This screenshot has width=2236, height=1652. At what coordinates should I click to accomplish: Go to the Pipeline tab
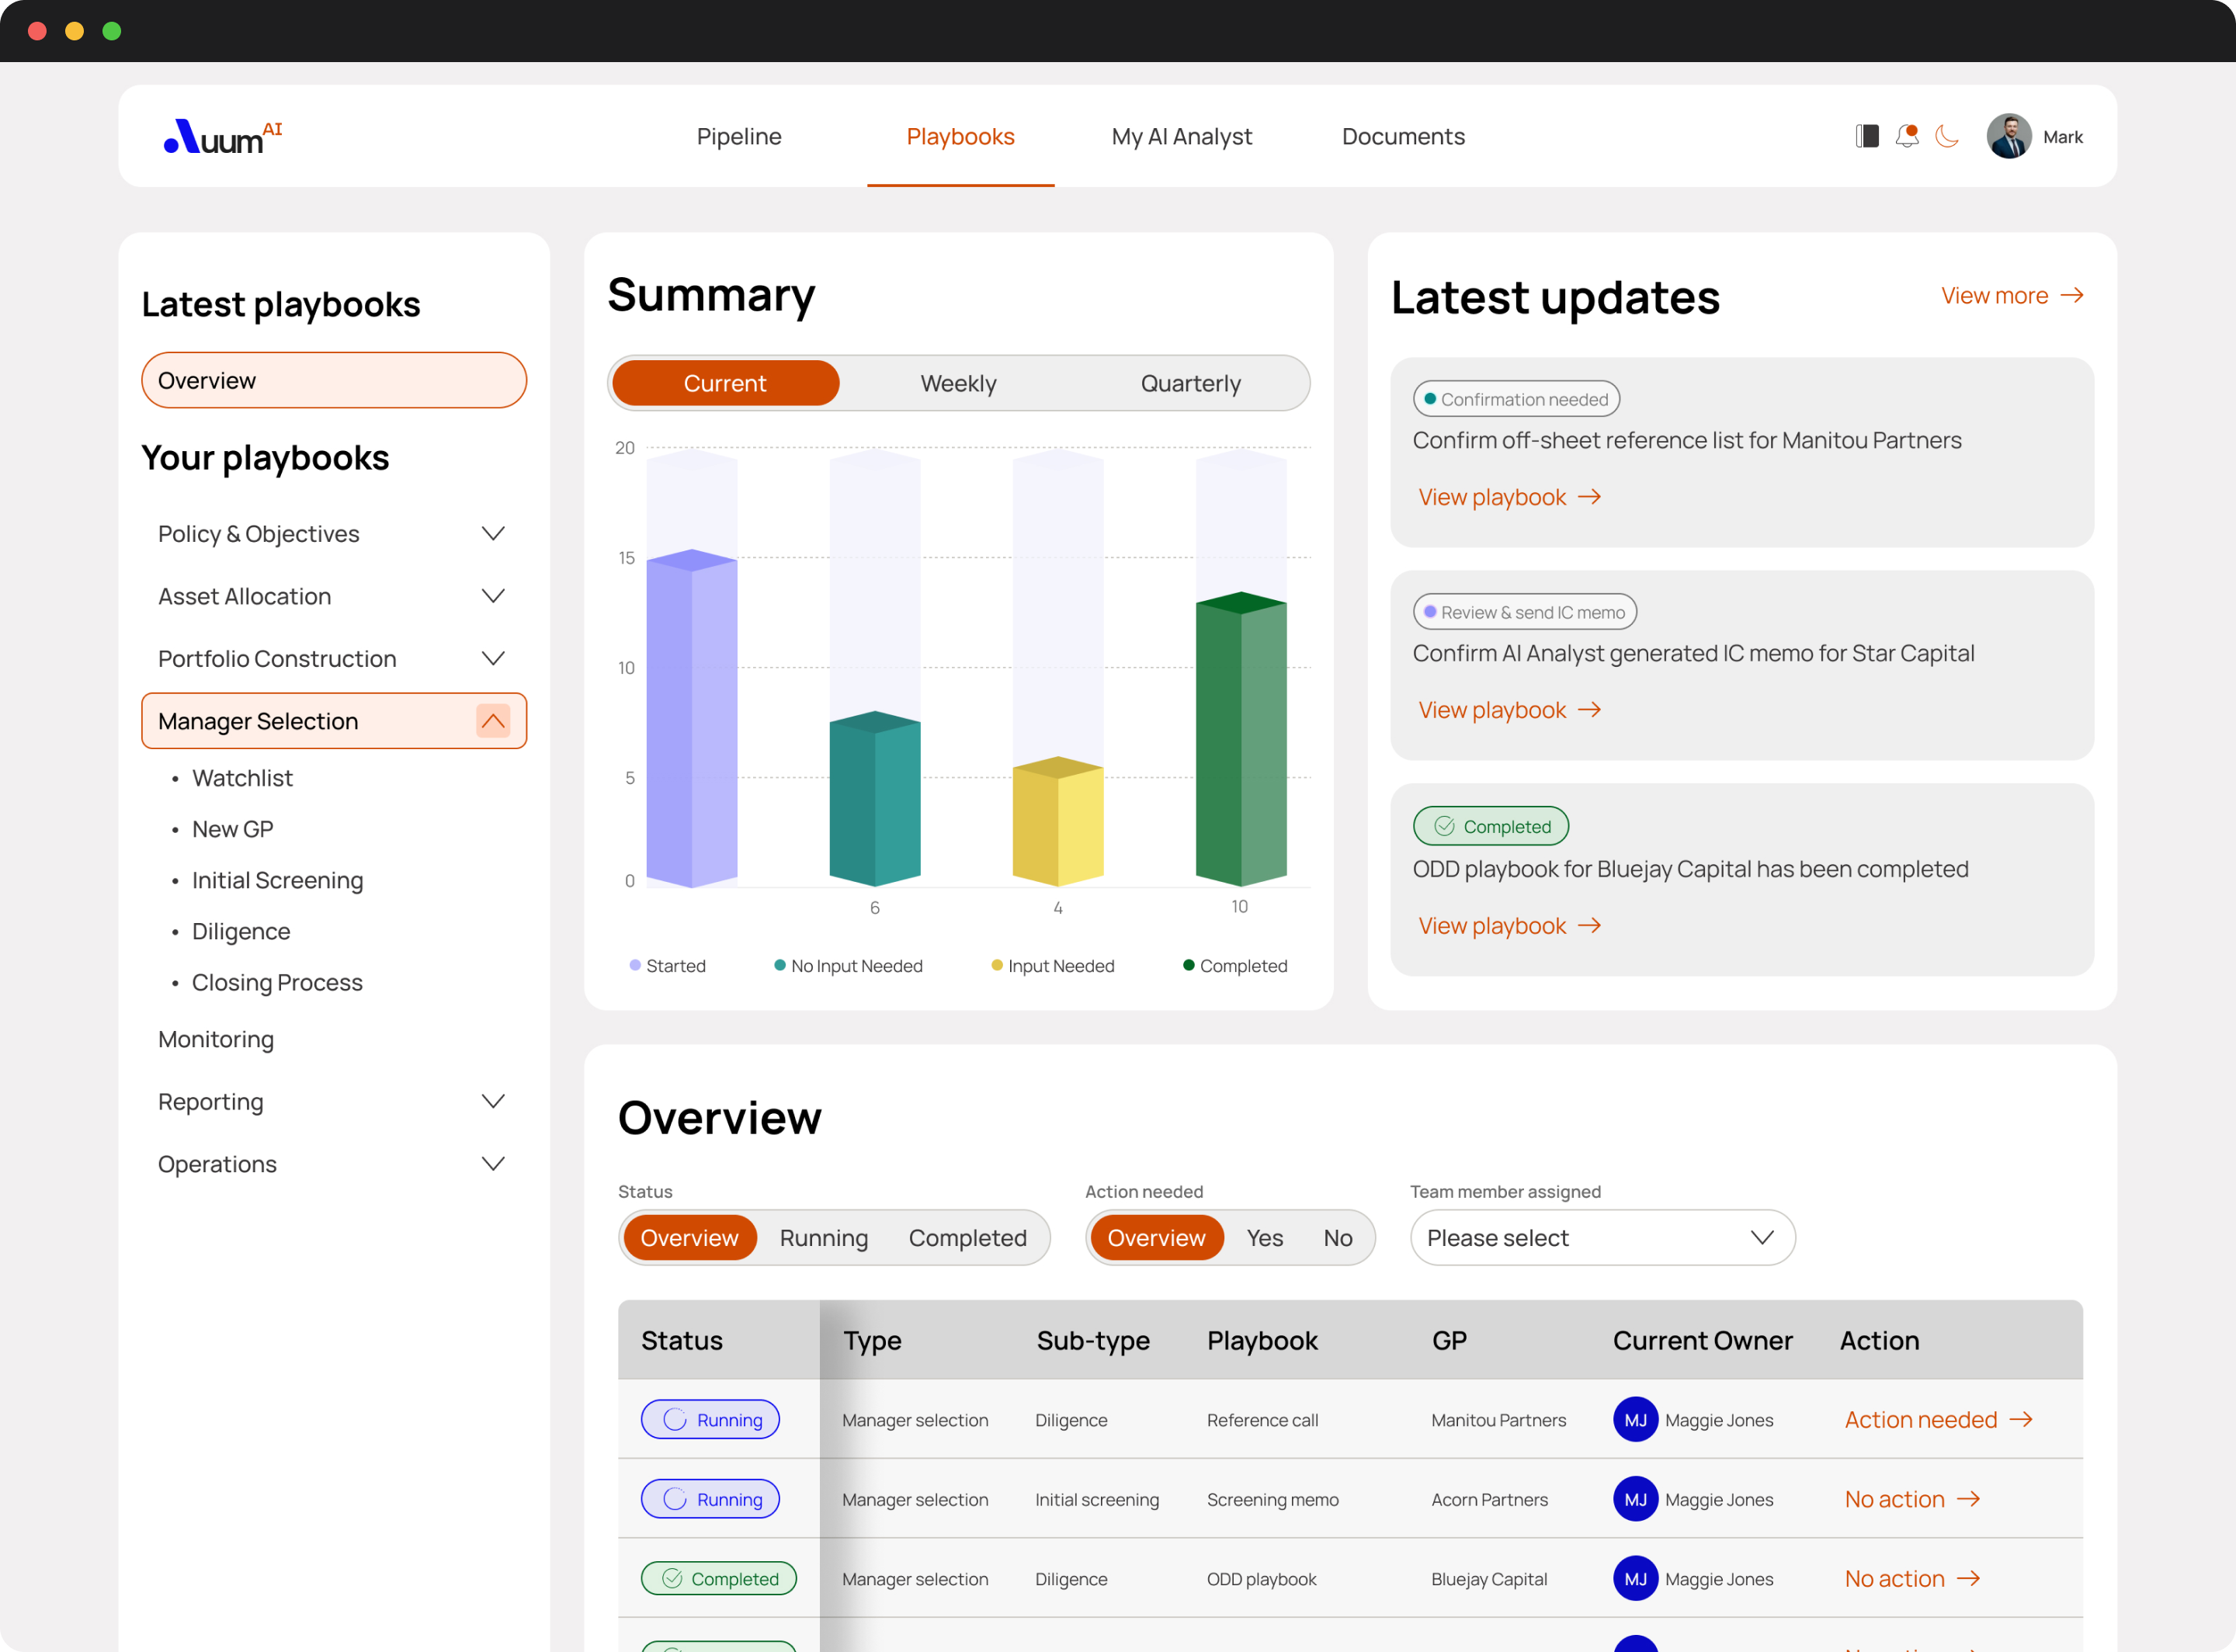coord(739,136)
